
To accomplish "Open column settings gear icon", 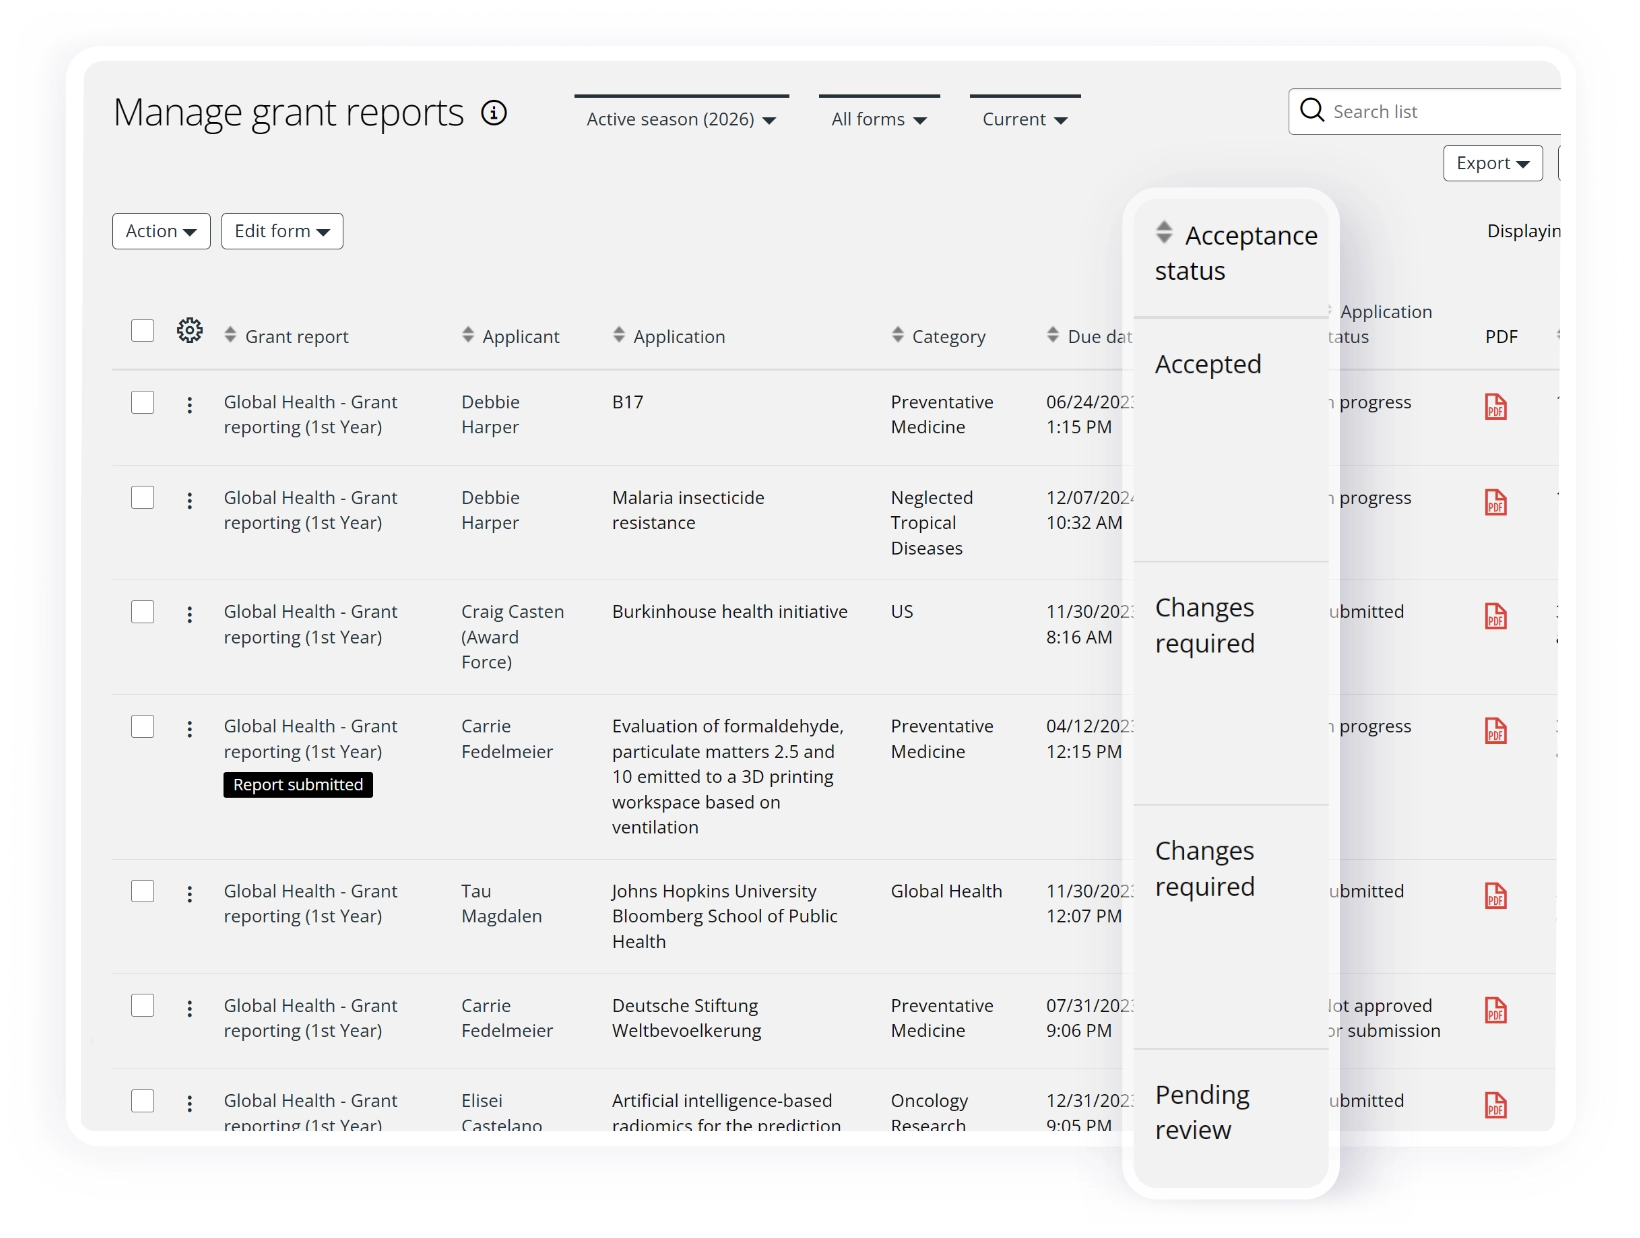I will pyautogui.click(x=190, y=330).
